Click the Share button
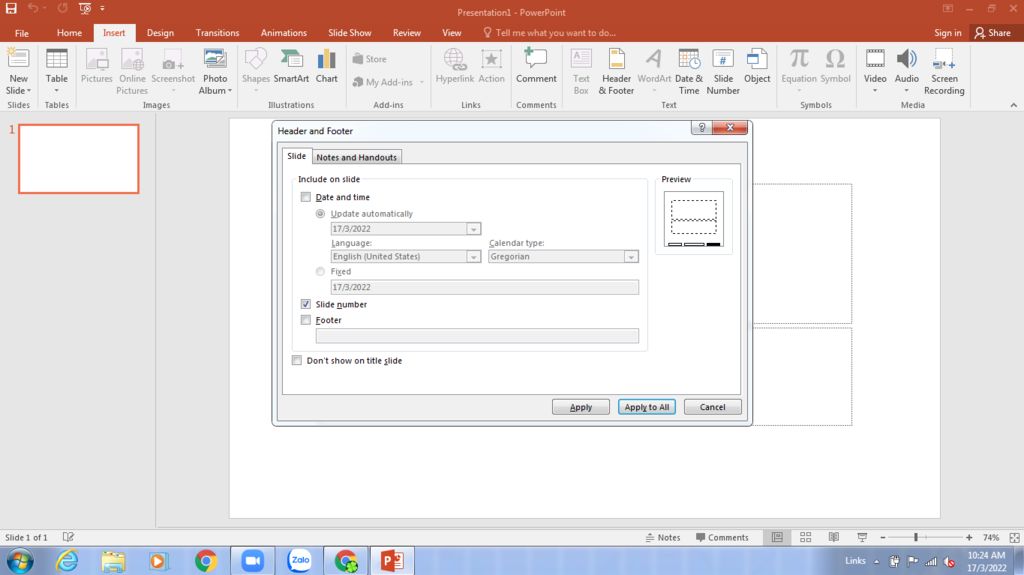The image size is (1024, 575). pos(993,33)
